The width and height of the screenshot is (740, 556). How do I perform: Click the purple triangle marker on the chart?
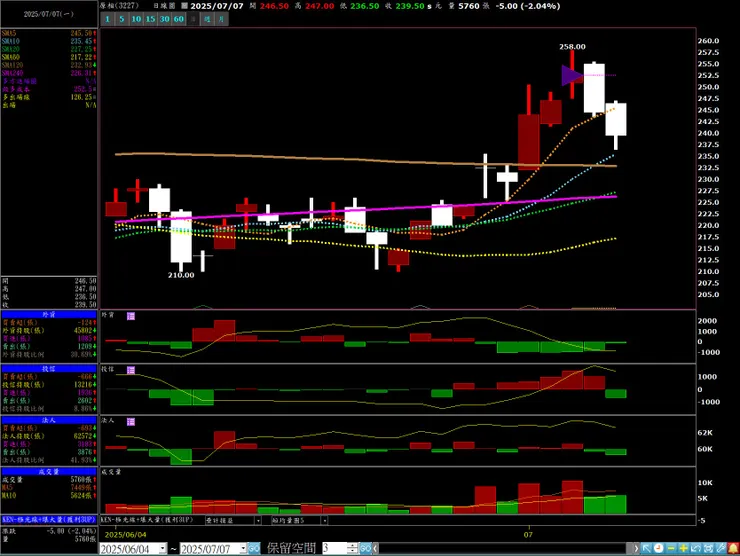pyautogui.click(x=572, y=76)
